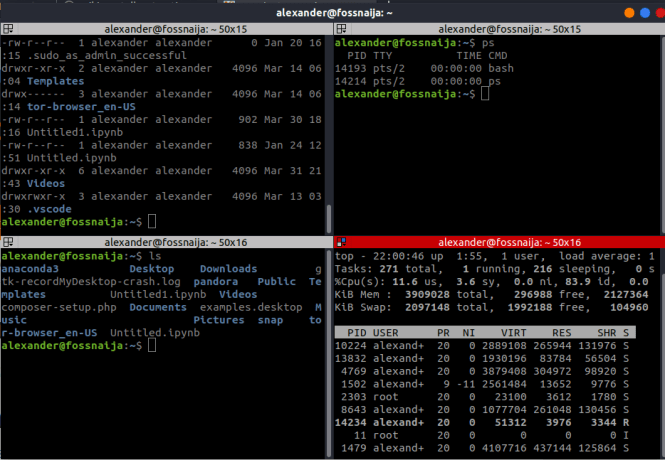The image size is (665, 460).
Task: Focus the red-highlighted 50x16 pane titlebar text
Action: coord(509,243)
